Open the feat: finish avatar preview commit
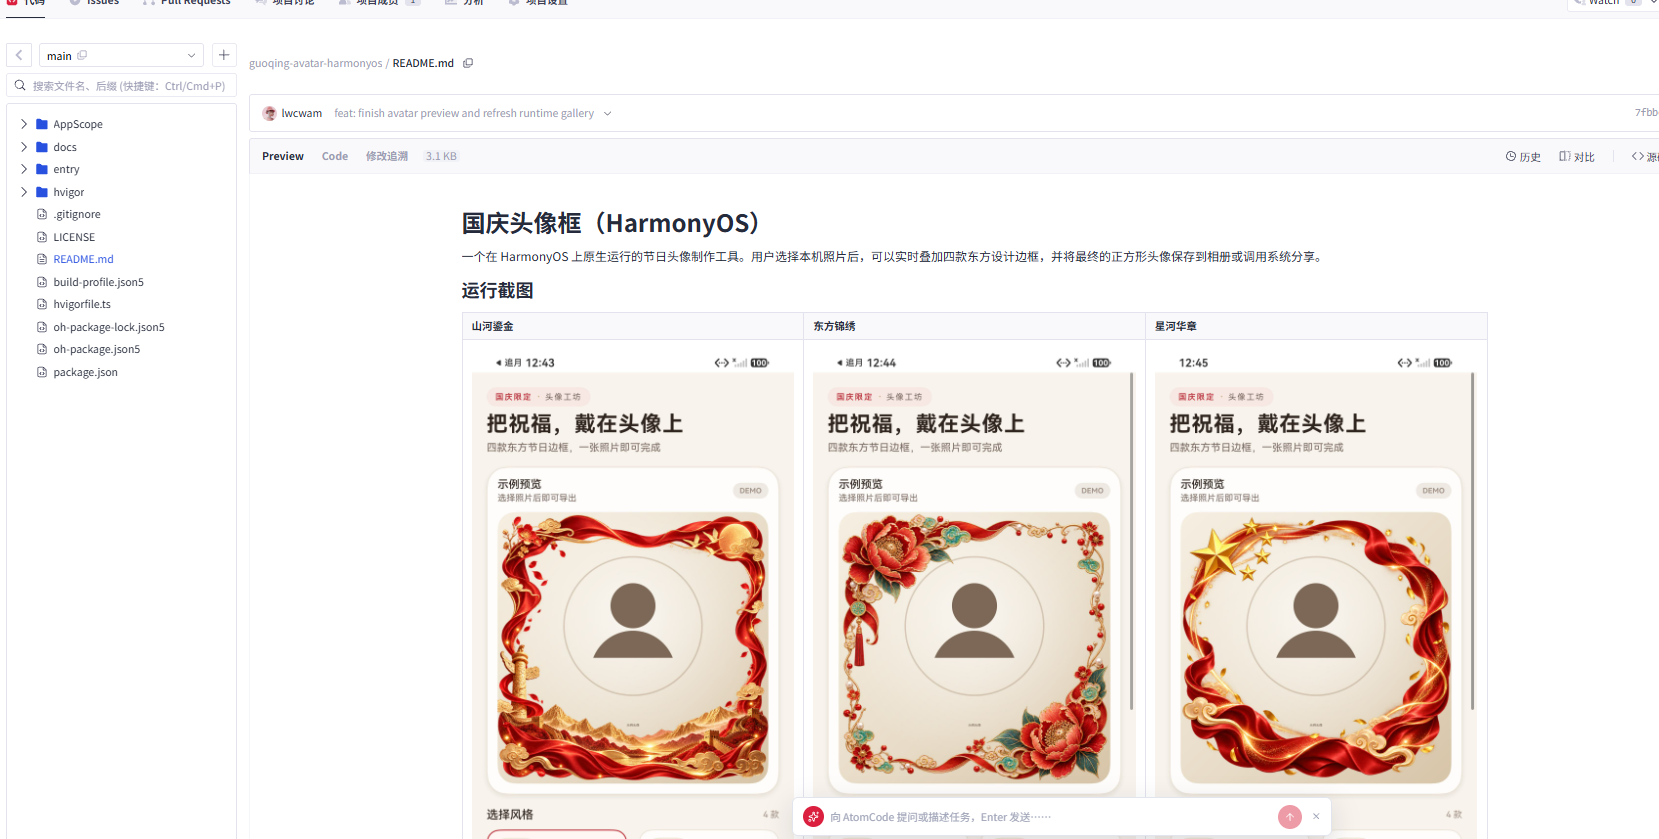 click(464, 113)
